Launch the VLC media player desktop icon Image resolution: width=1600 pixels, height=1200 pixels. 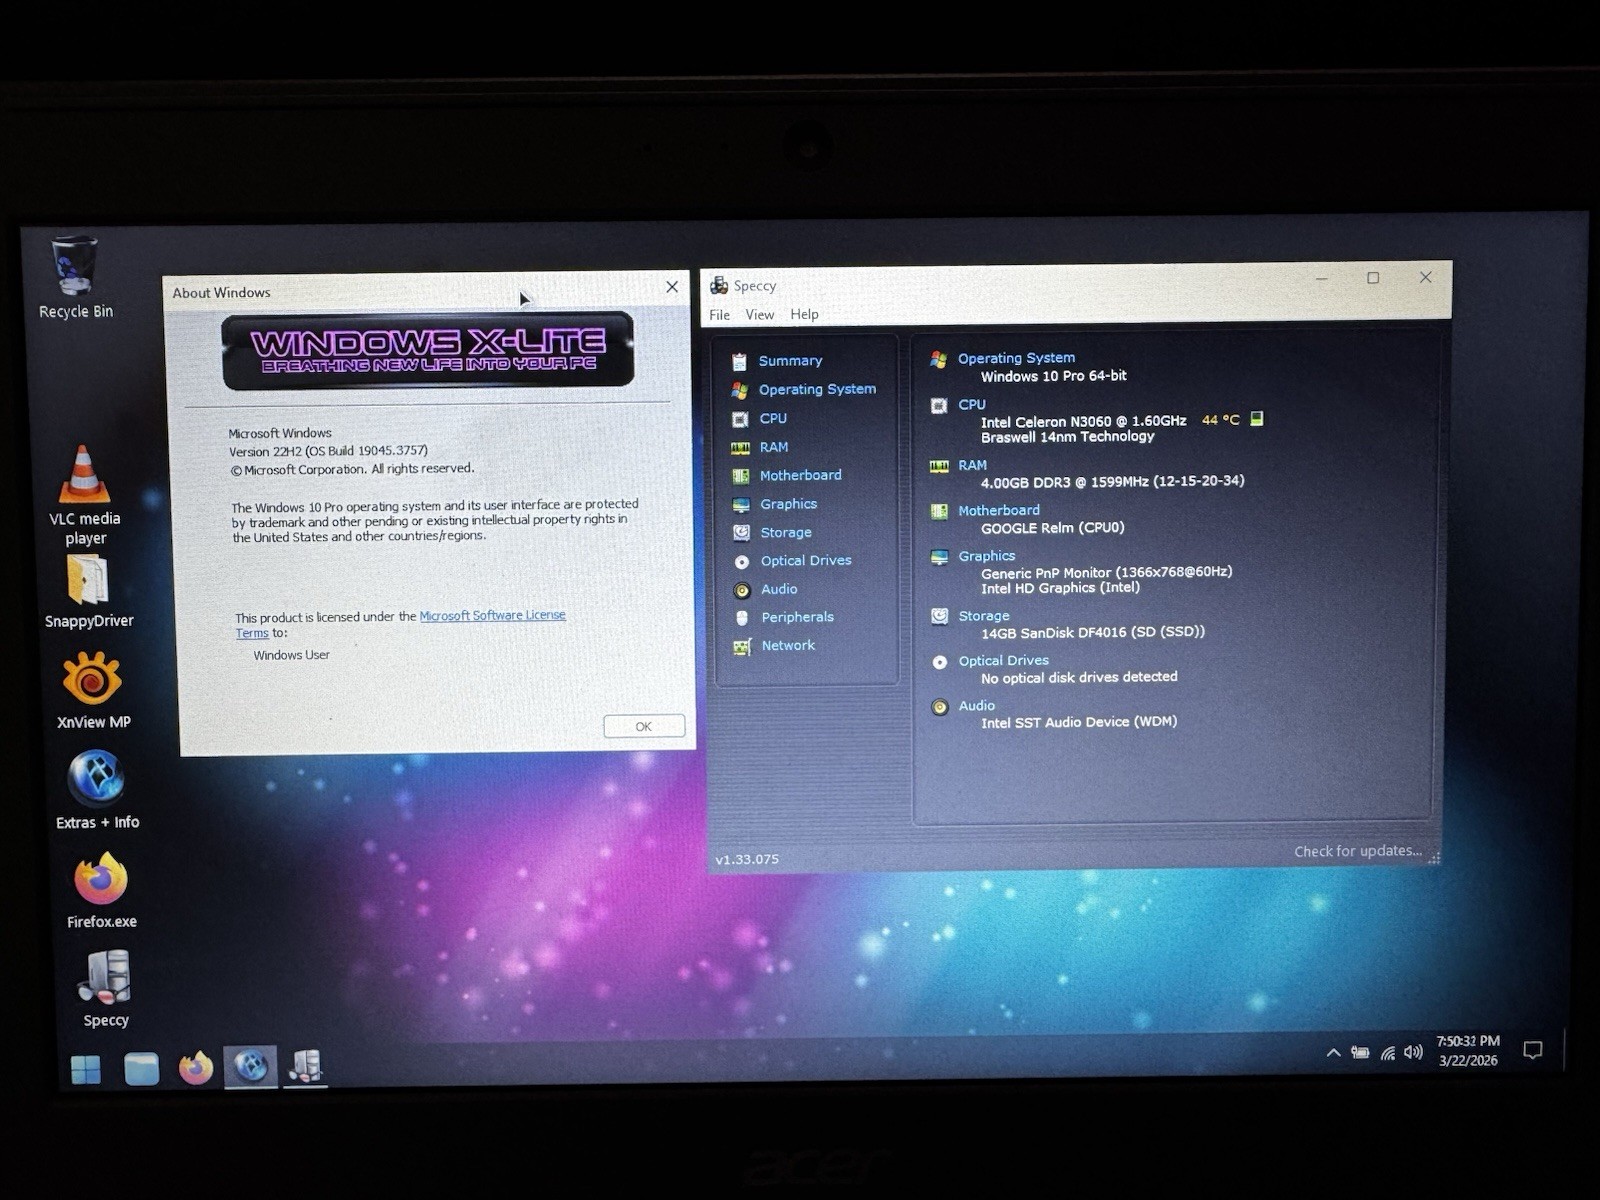click(85, 495)
